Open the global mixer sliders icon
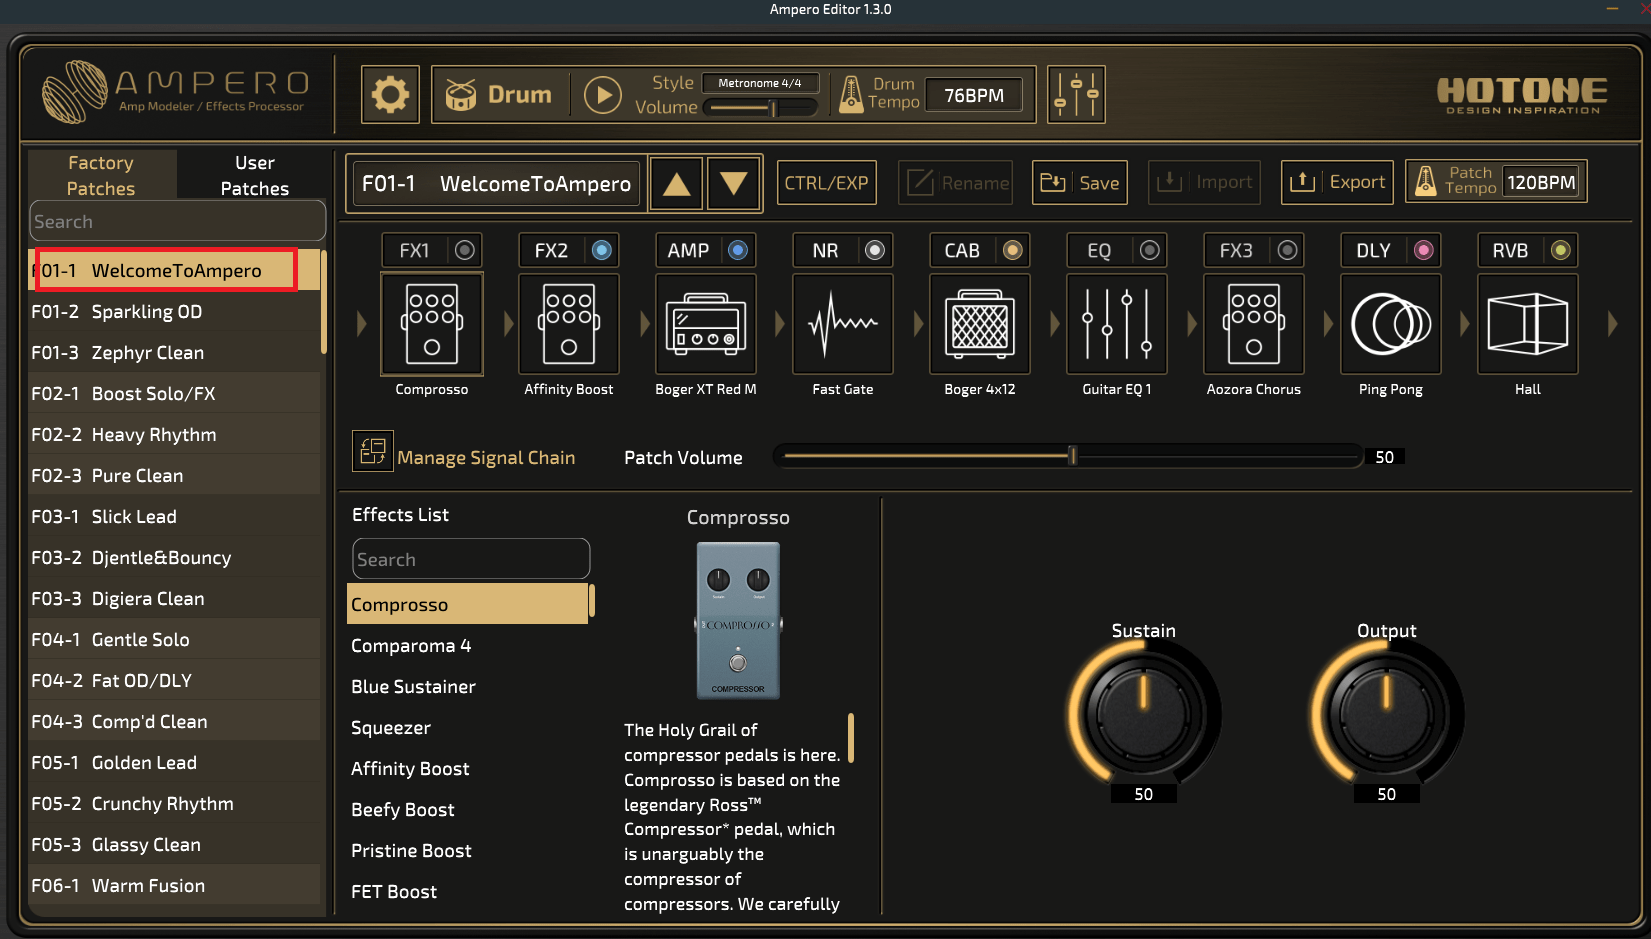The height and width of the screenshot is (939, 1651). coord(1076,95)
